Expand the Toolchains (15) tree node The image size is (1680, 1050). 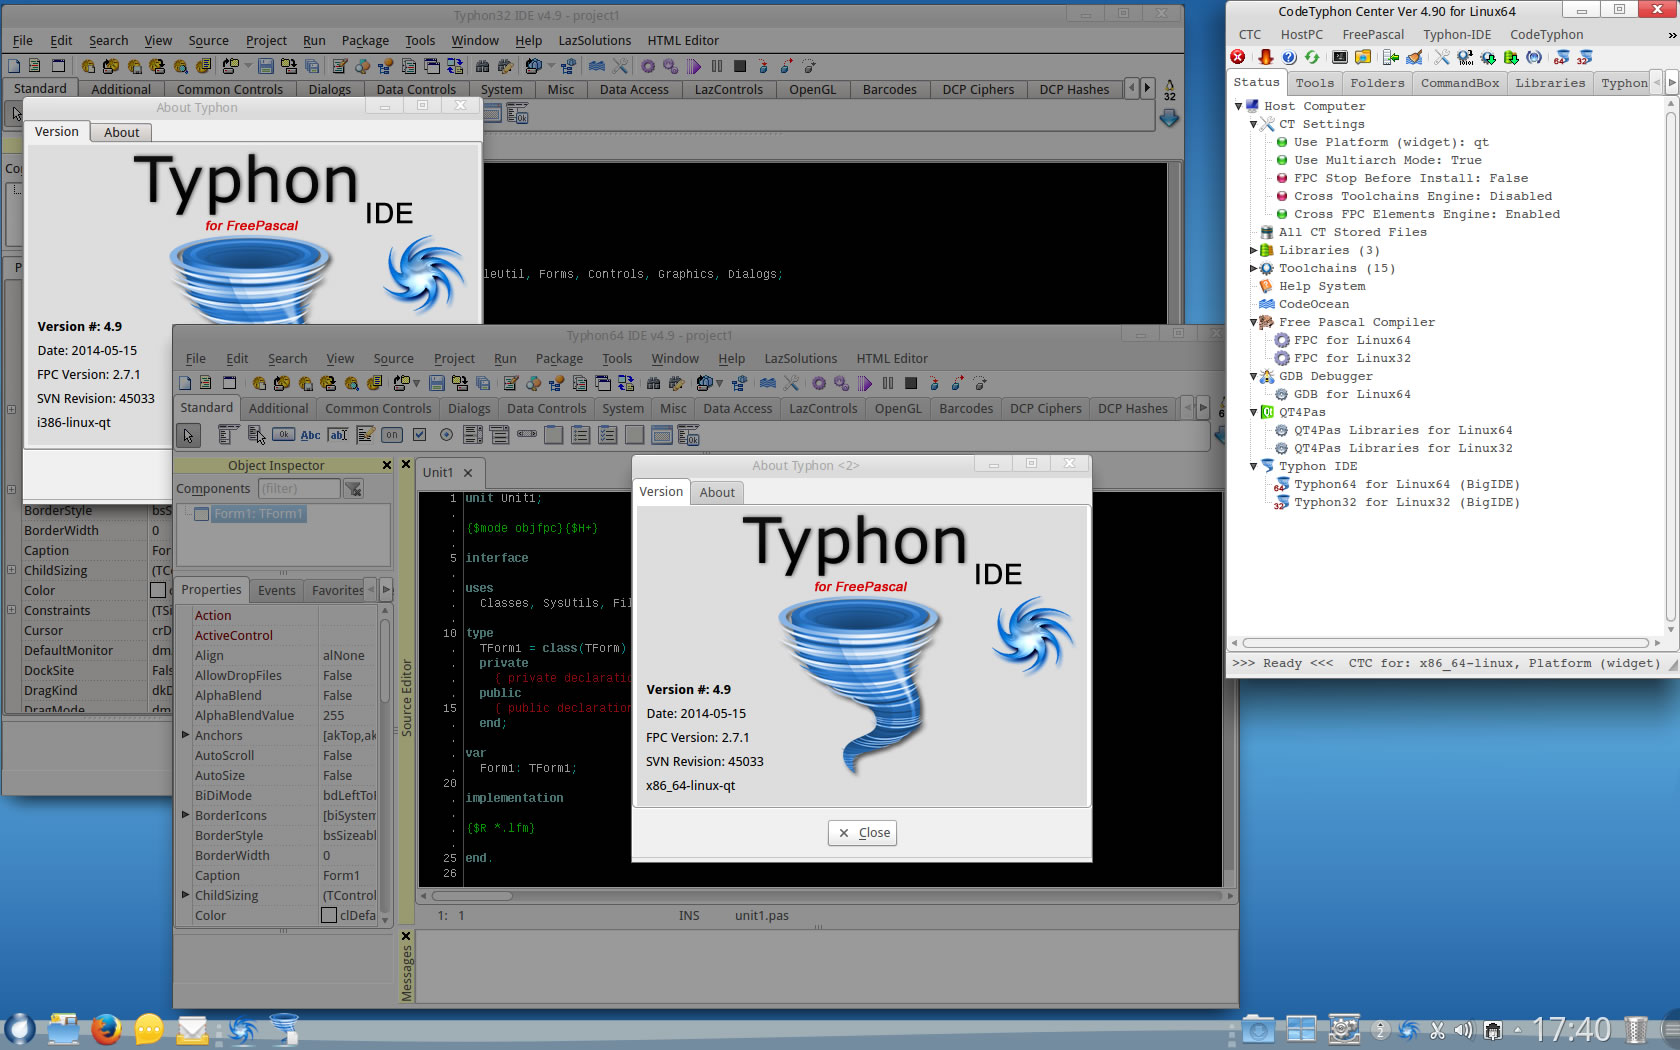click(1253, 268)
